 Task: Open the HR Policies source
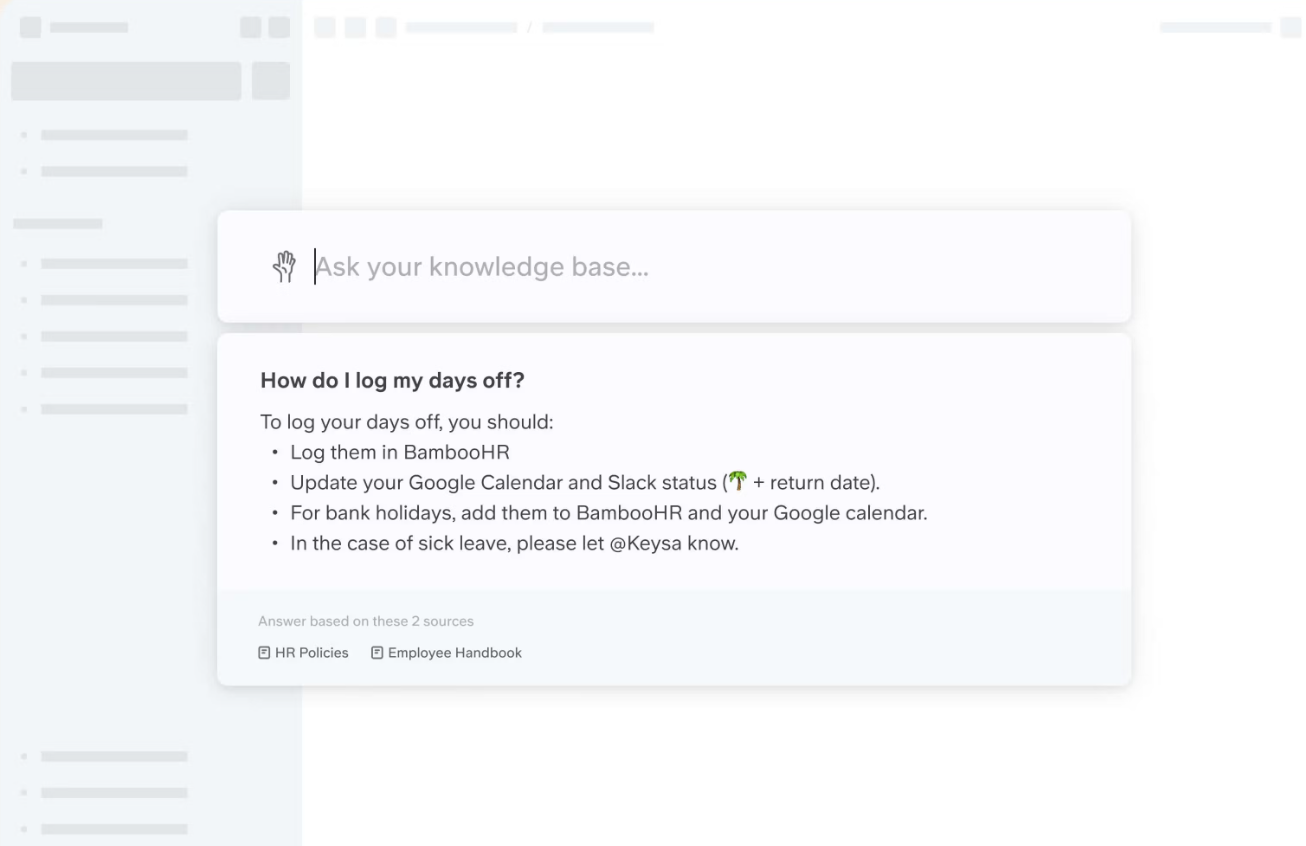(311, 652)
